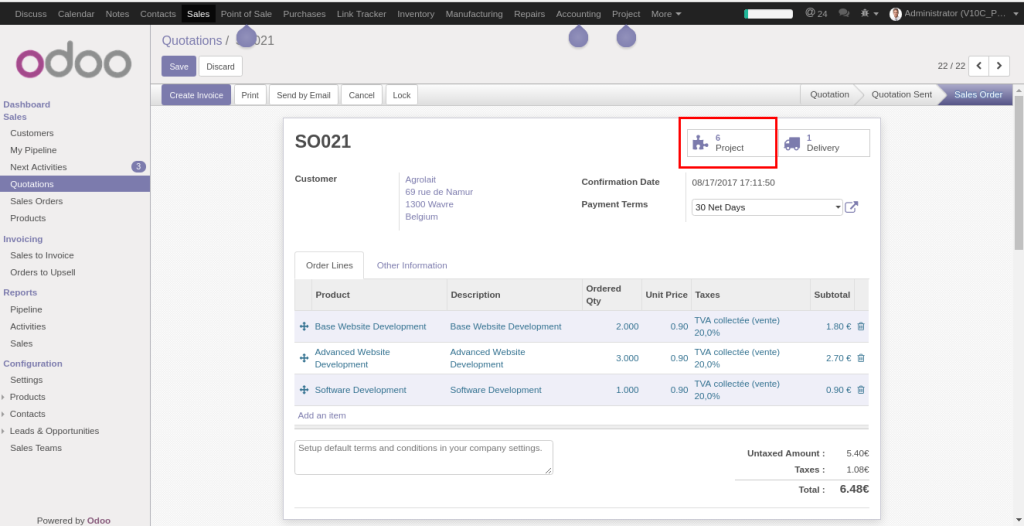Open Sales Orders in sidebar
The image size is (1024, 526).
[37, 201]
